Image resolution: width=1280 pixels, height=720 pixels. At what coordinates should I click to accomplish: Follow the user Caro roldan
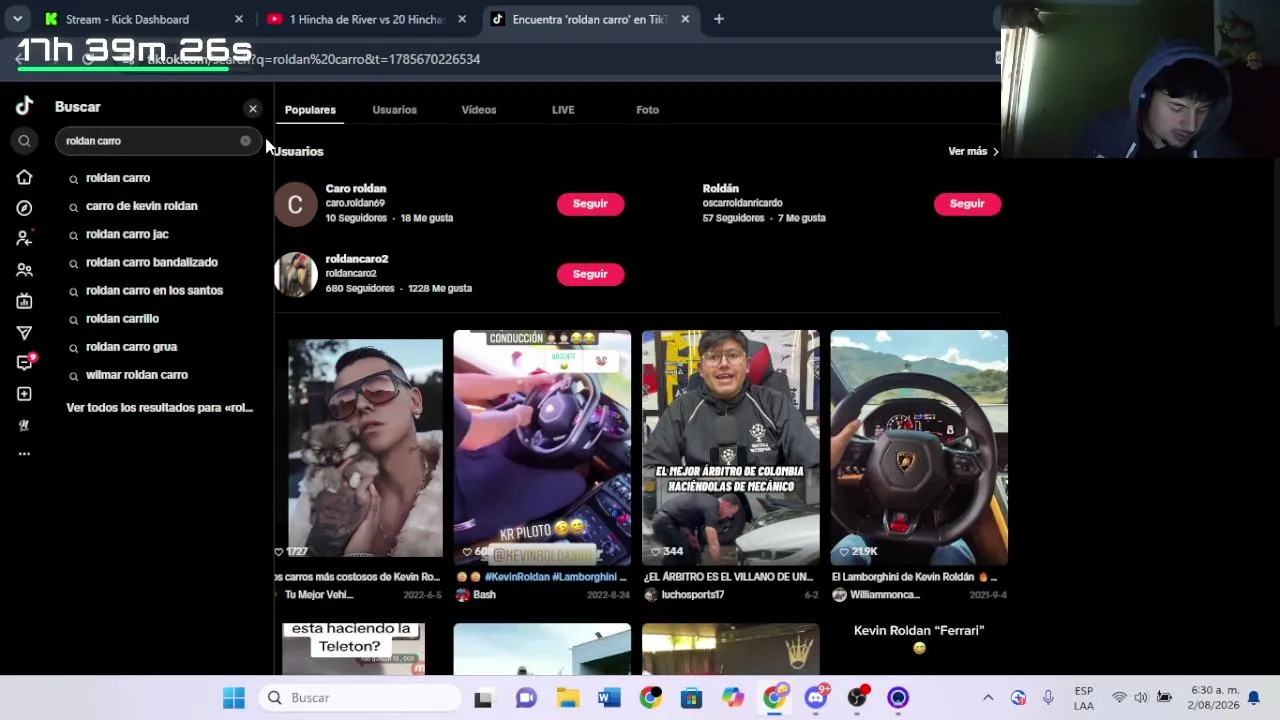tap(590, 204)
